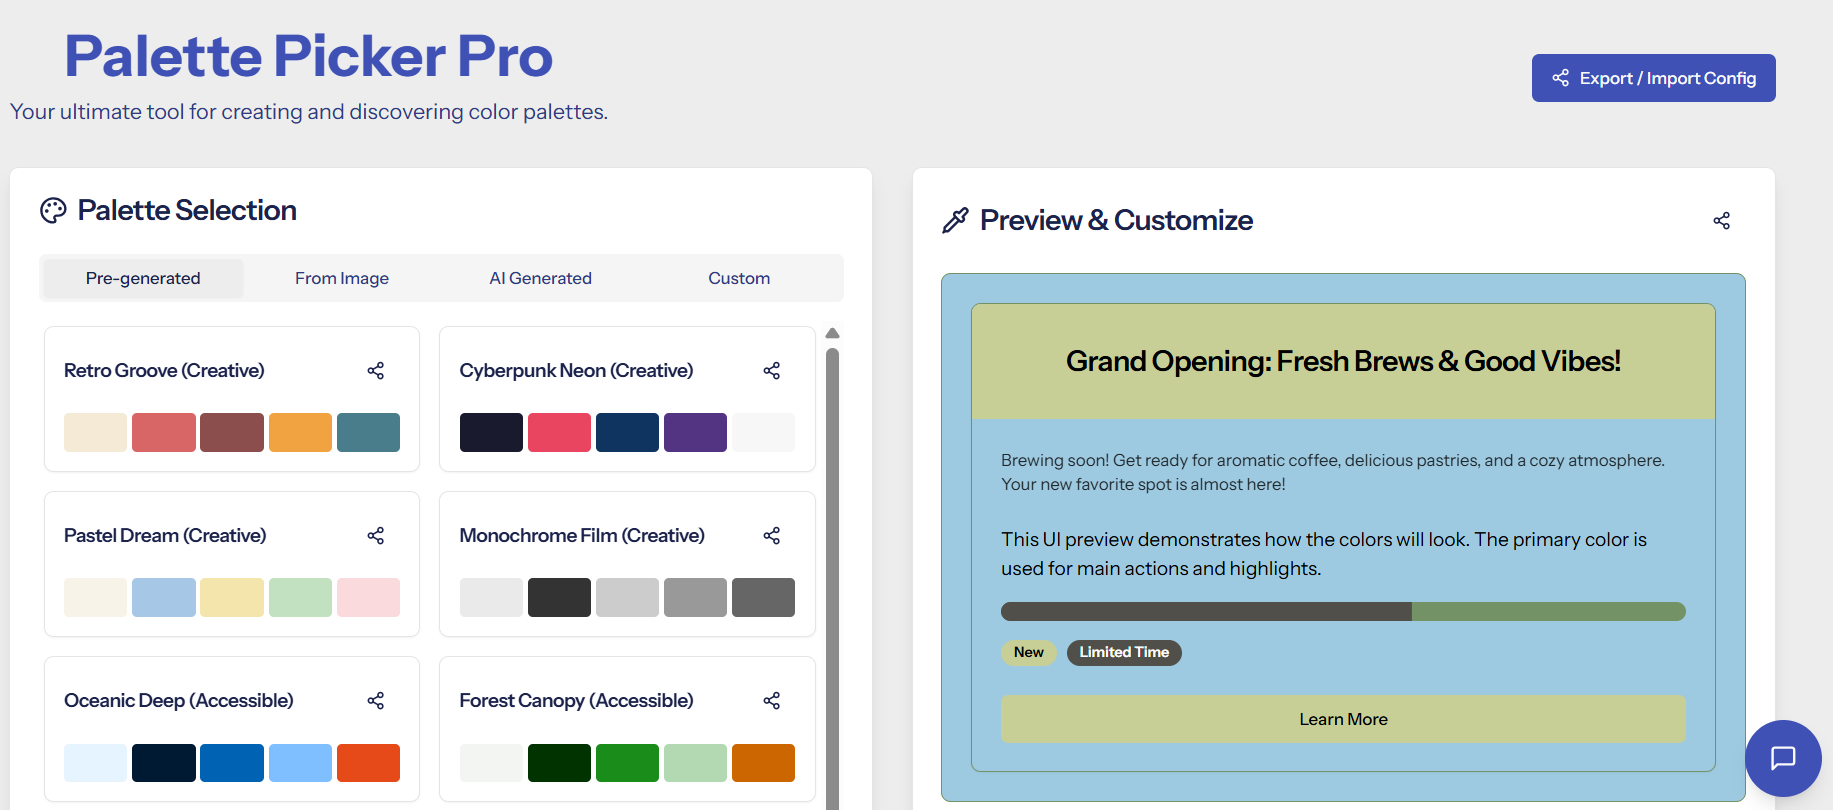
Task: Pick Cyberpunk Neon pink swatch
Action: [559, 432]
